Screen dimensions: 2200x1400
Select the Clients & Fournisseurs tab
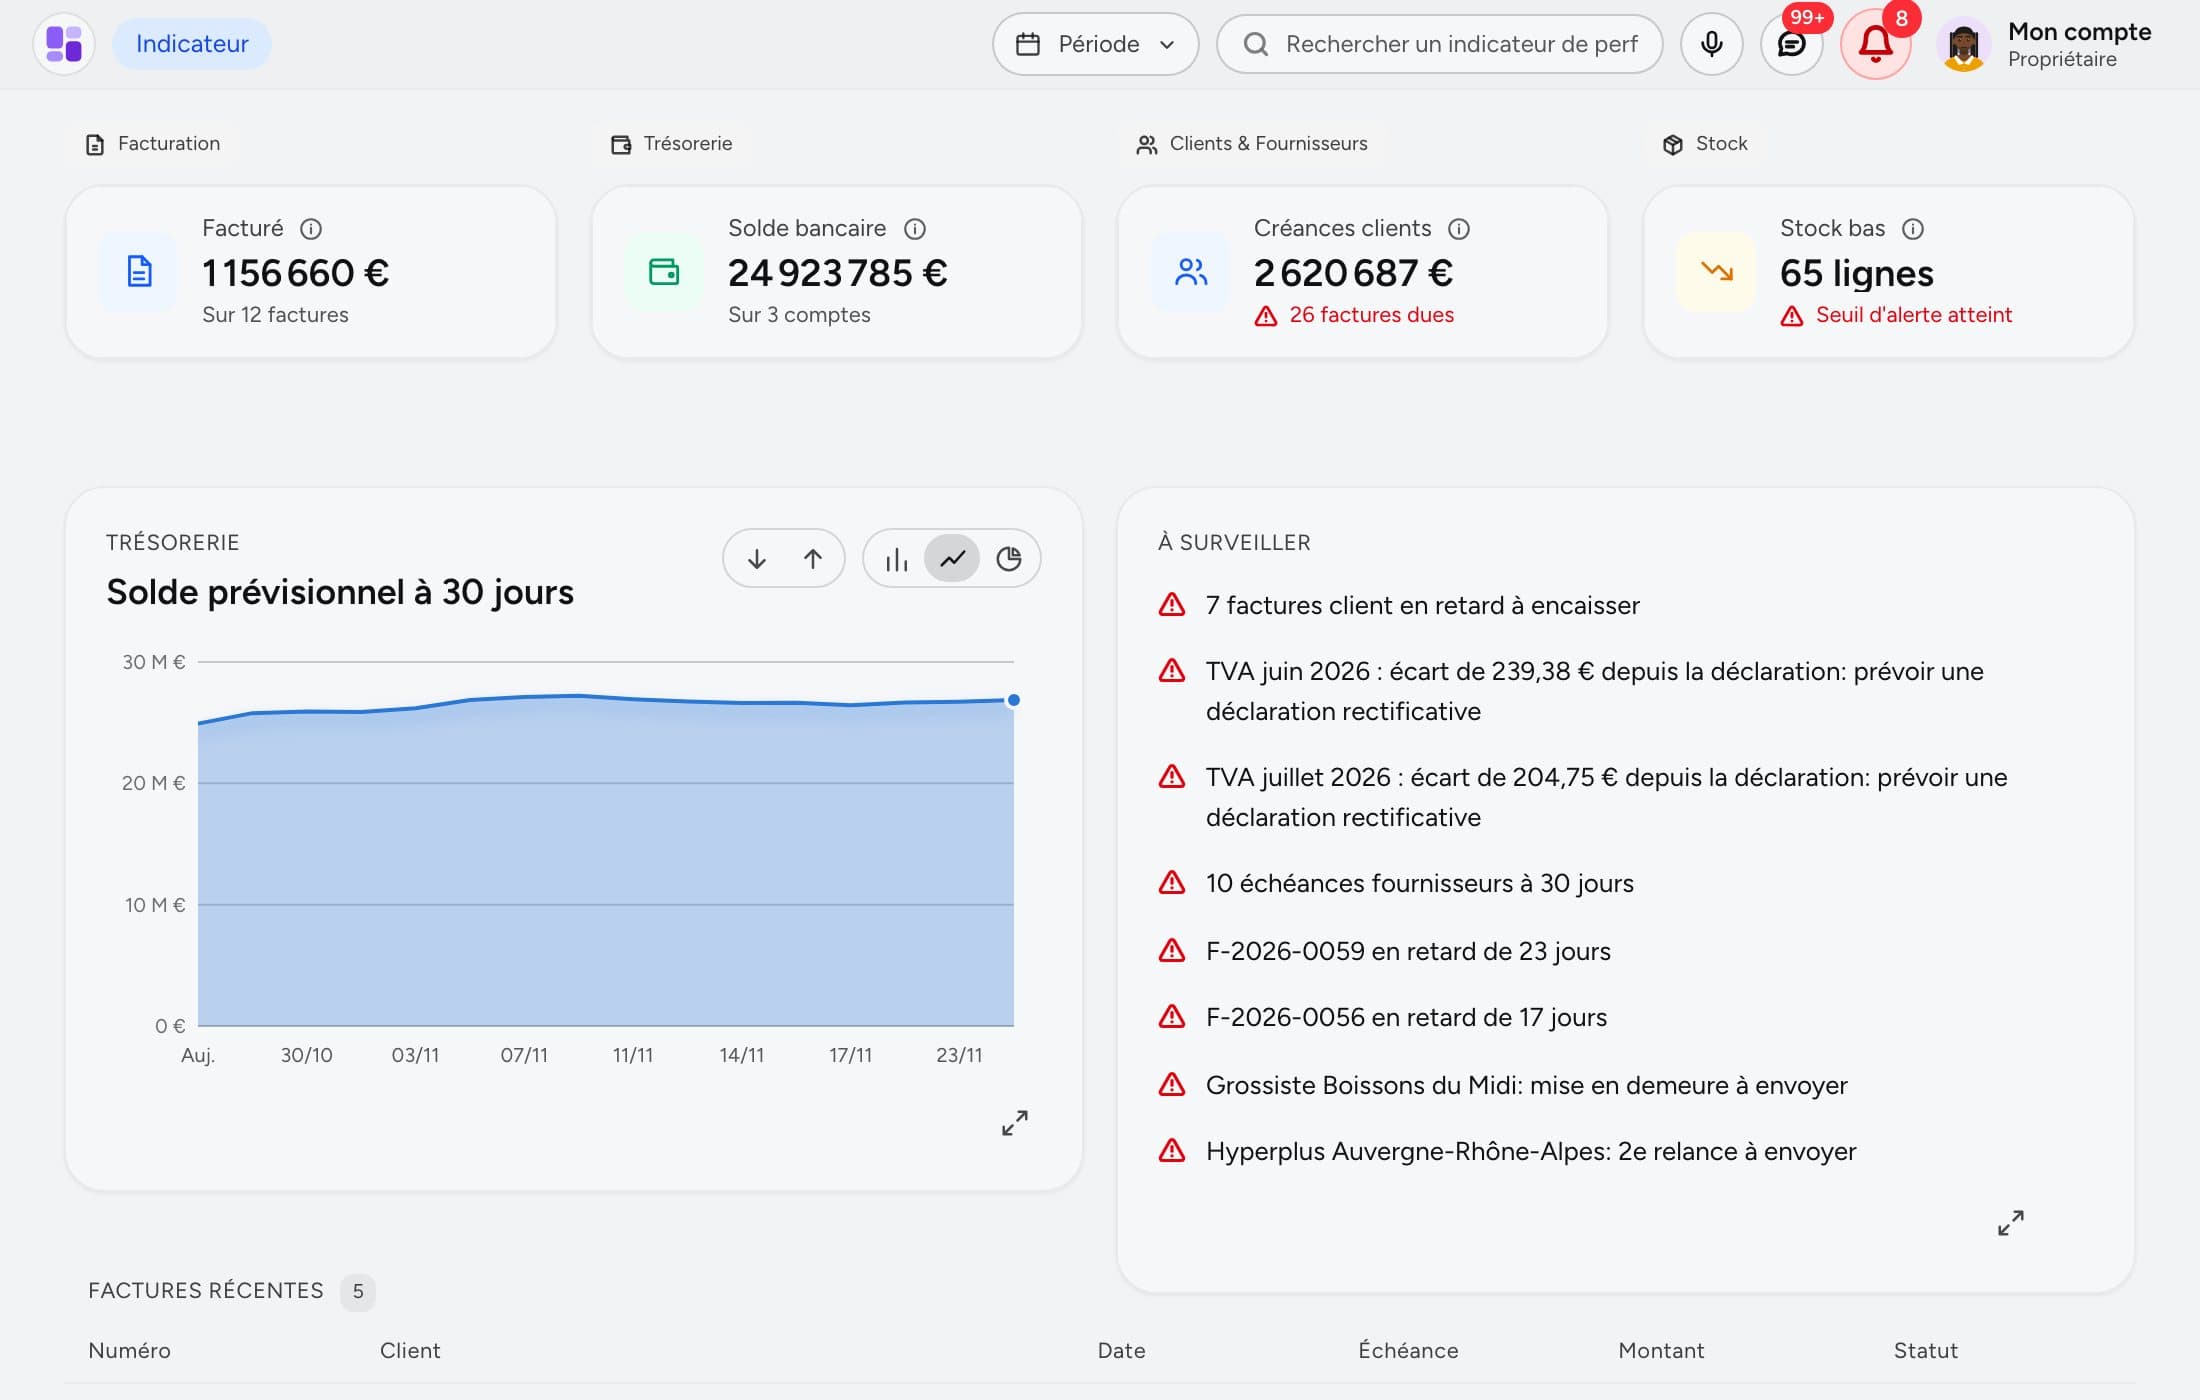[x=1251, y=144]
